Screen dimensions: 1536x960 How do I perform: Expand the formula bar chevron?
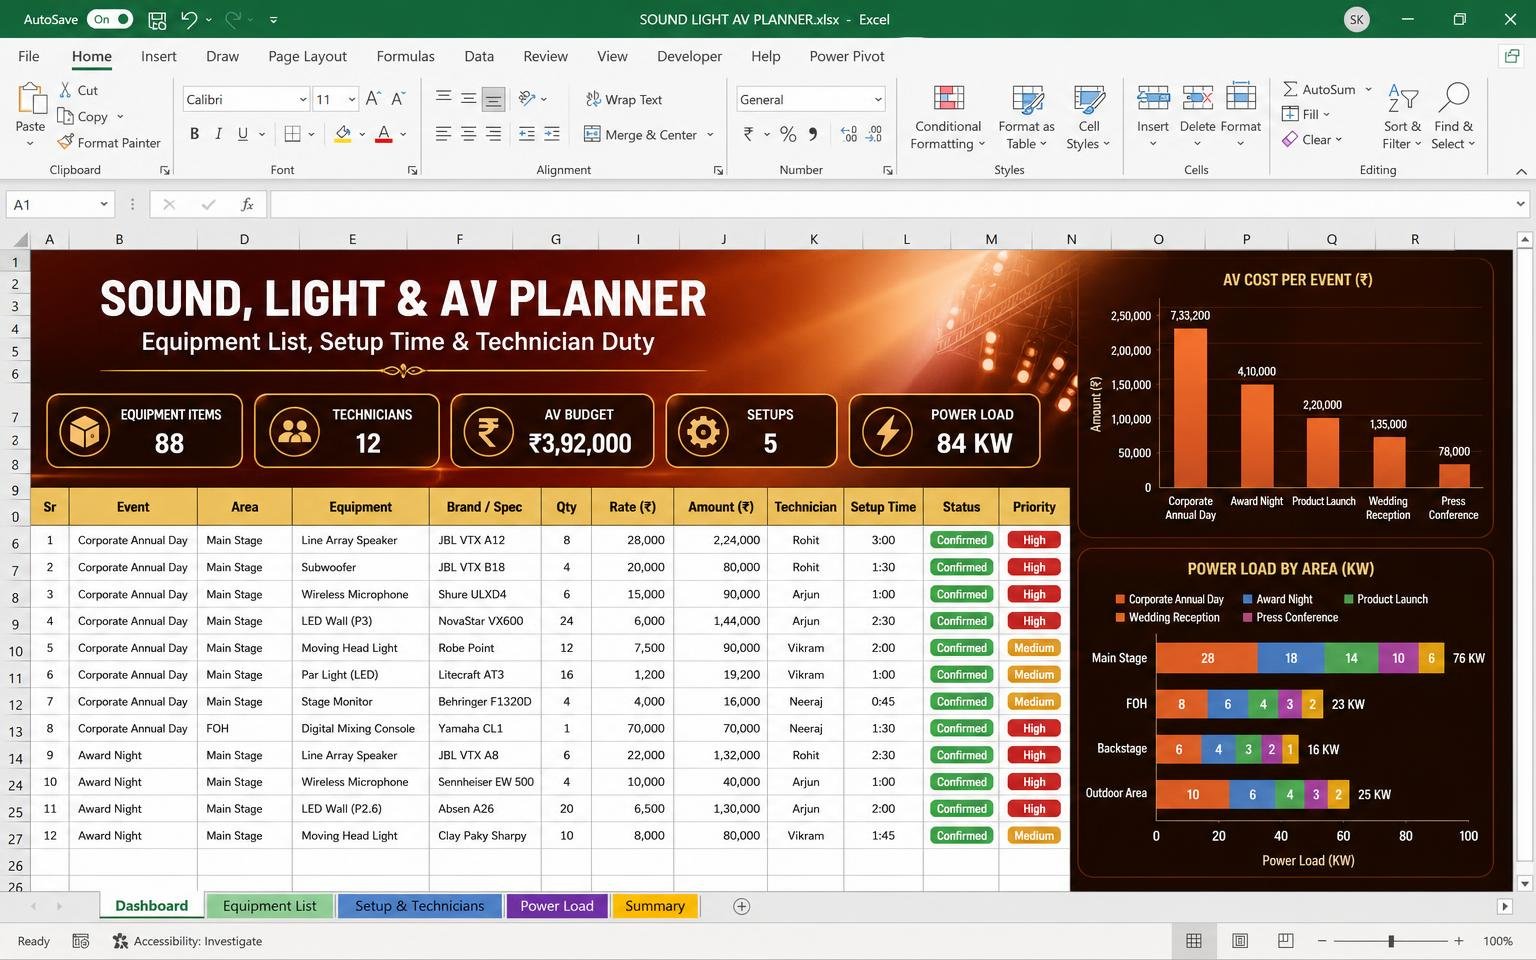click(1520, 205)
